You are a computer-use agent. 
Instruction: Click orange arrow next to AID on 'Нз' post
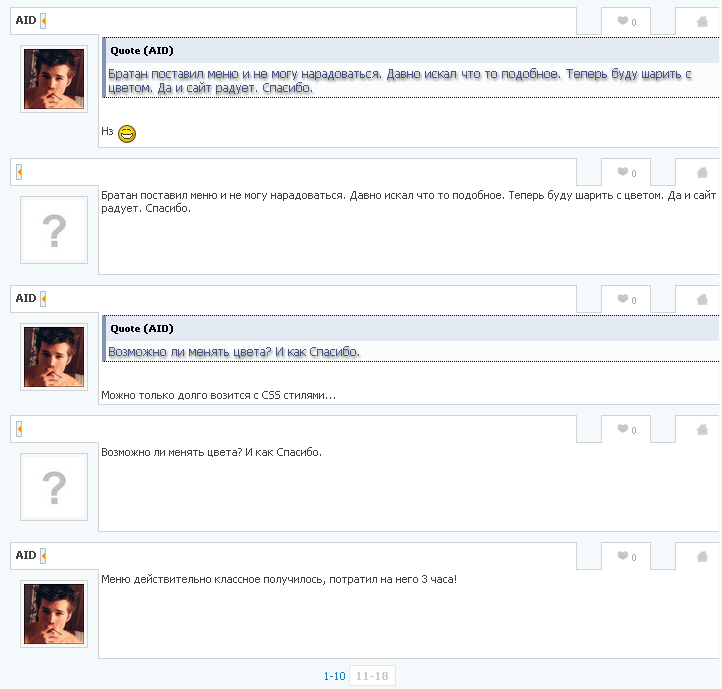click(x=43, y=21)
